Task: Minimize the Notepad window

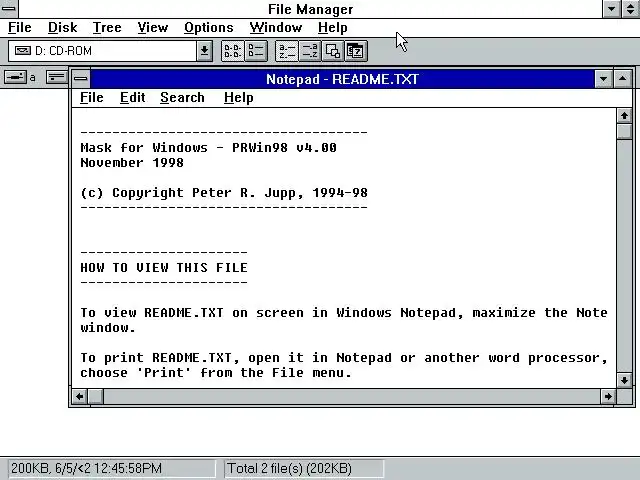Action: point(603,79)
